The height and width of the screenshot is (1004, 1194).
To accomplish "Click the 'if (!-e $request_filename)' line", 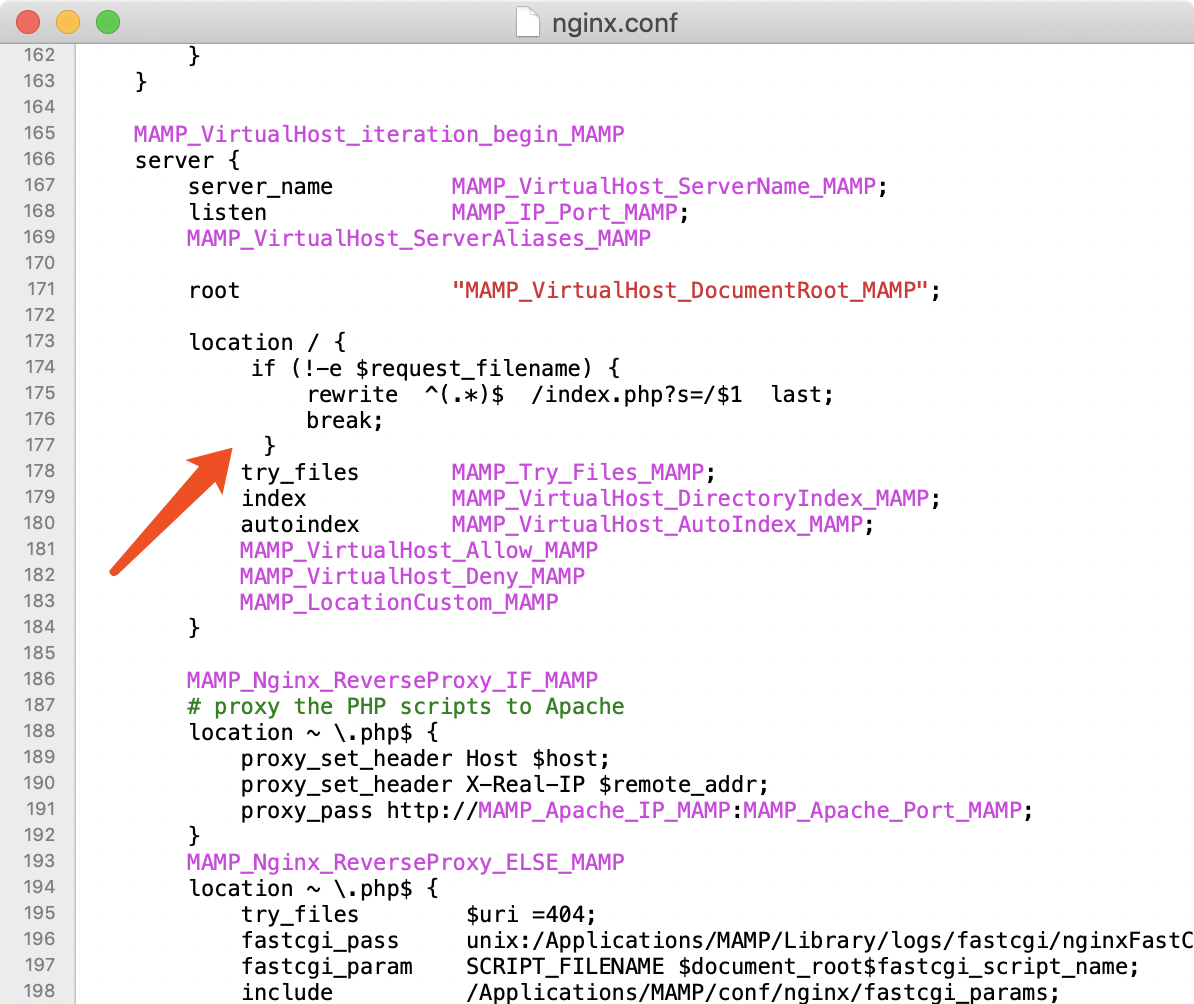I will (x=436, y=369).
